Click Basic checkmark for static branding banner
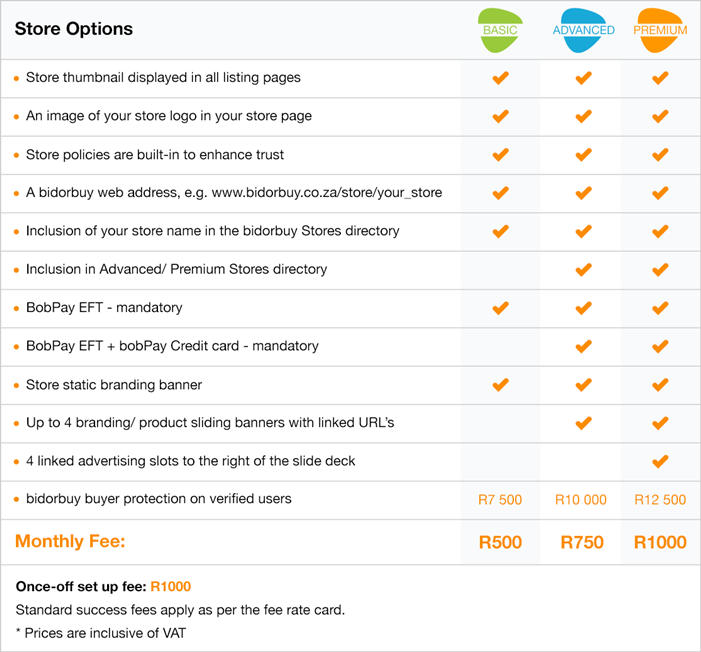The image size is (701, 652). click(x=501, y=385)
